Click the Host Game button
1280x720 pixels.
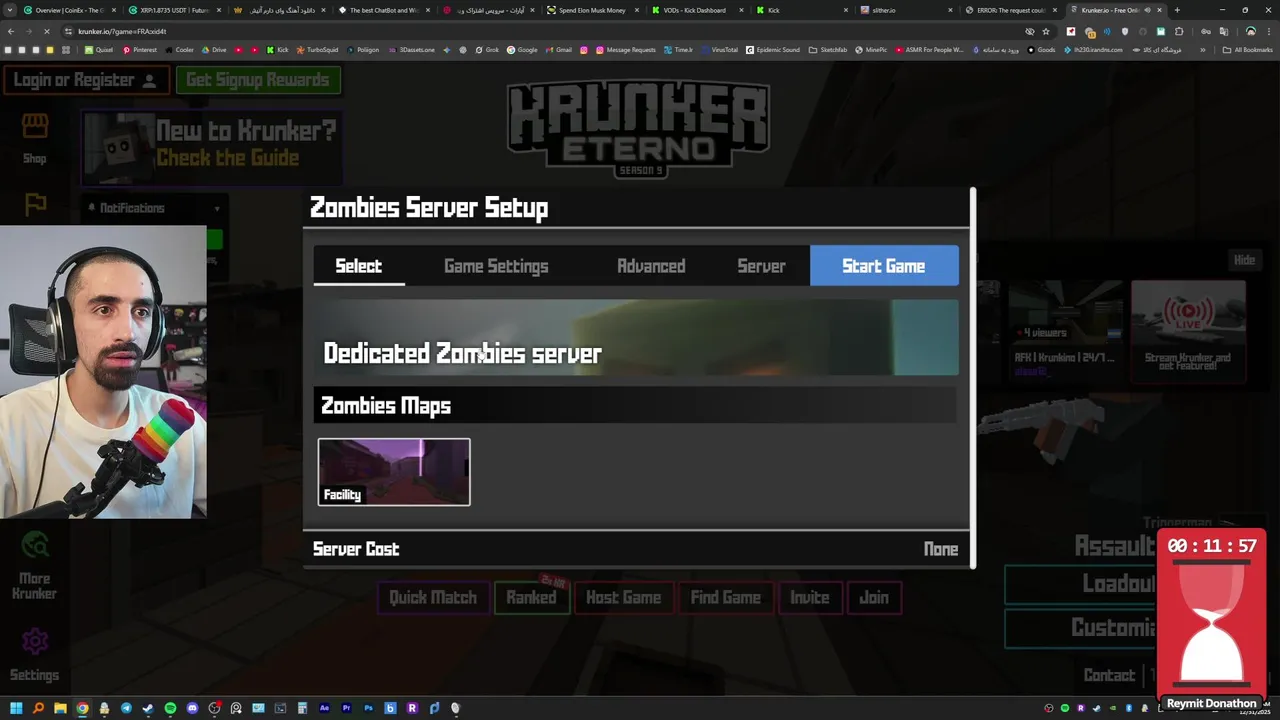pyautogui.click(x=623, y=597)
